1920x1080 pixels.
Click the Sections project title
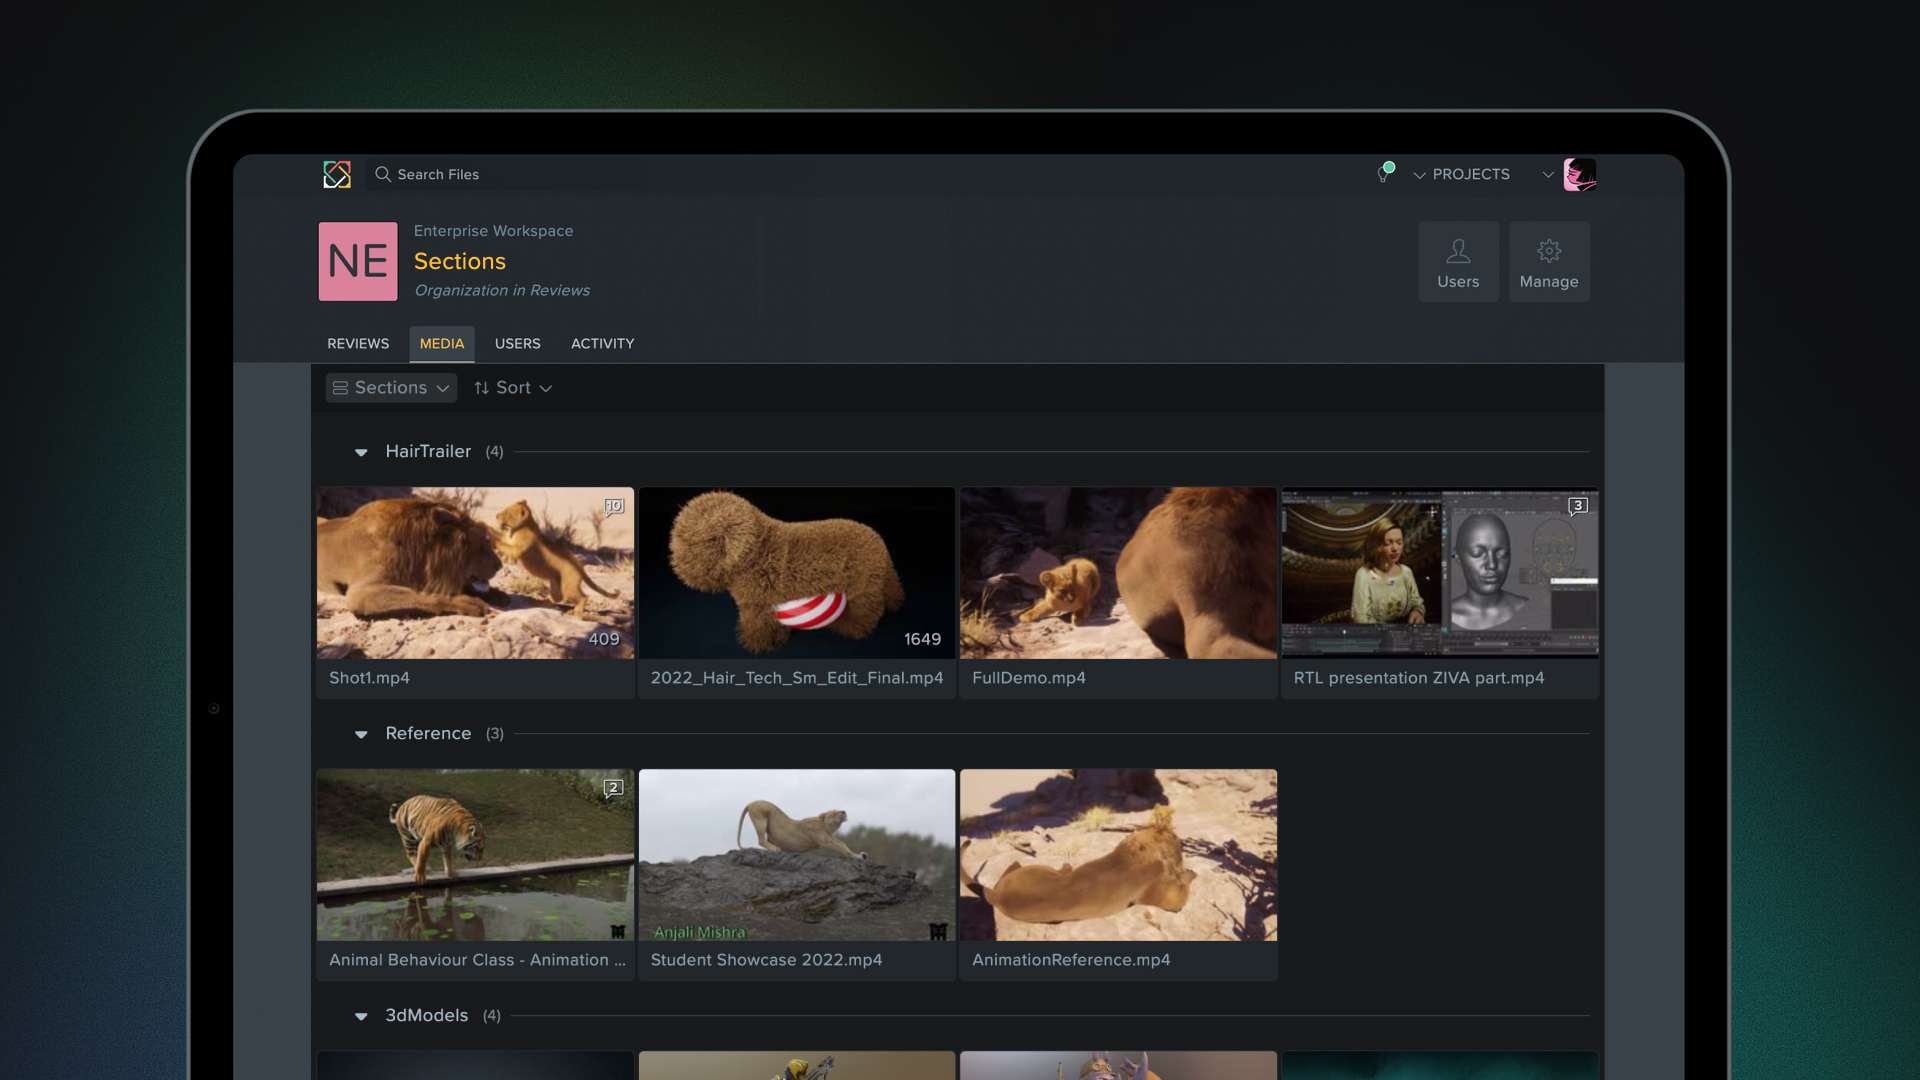(460, 261)
